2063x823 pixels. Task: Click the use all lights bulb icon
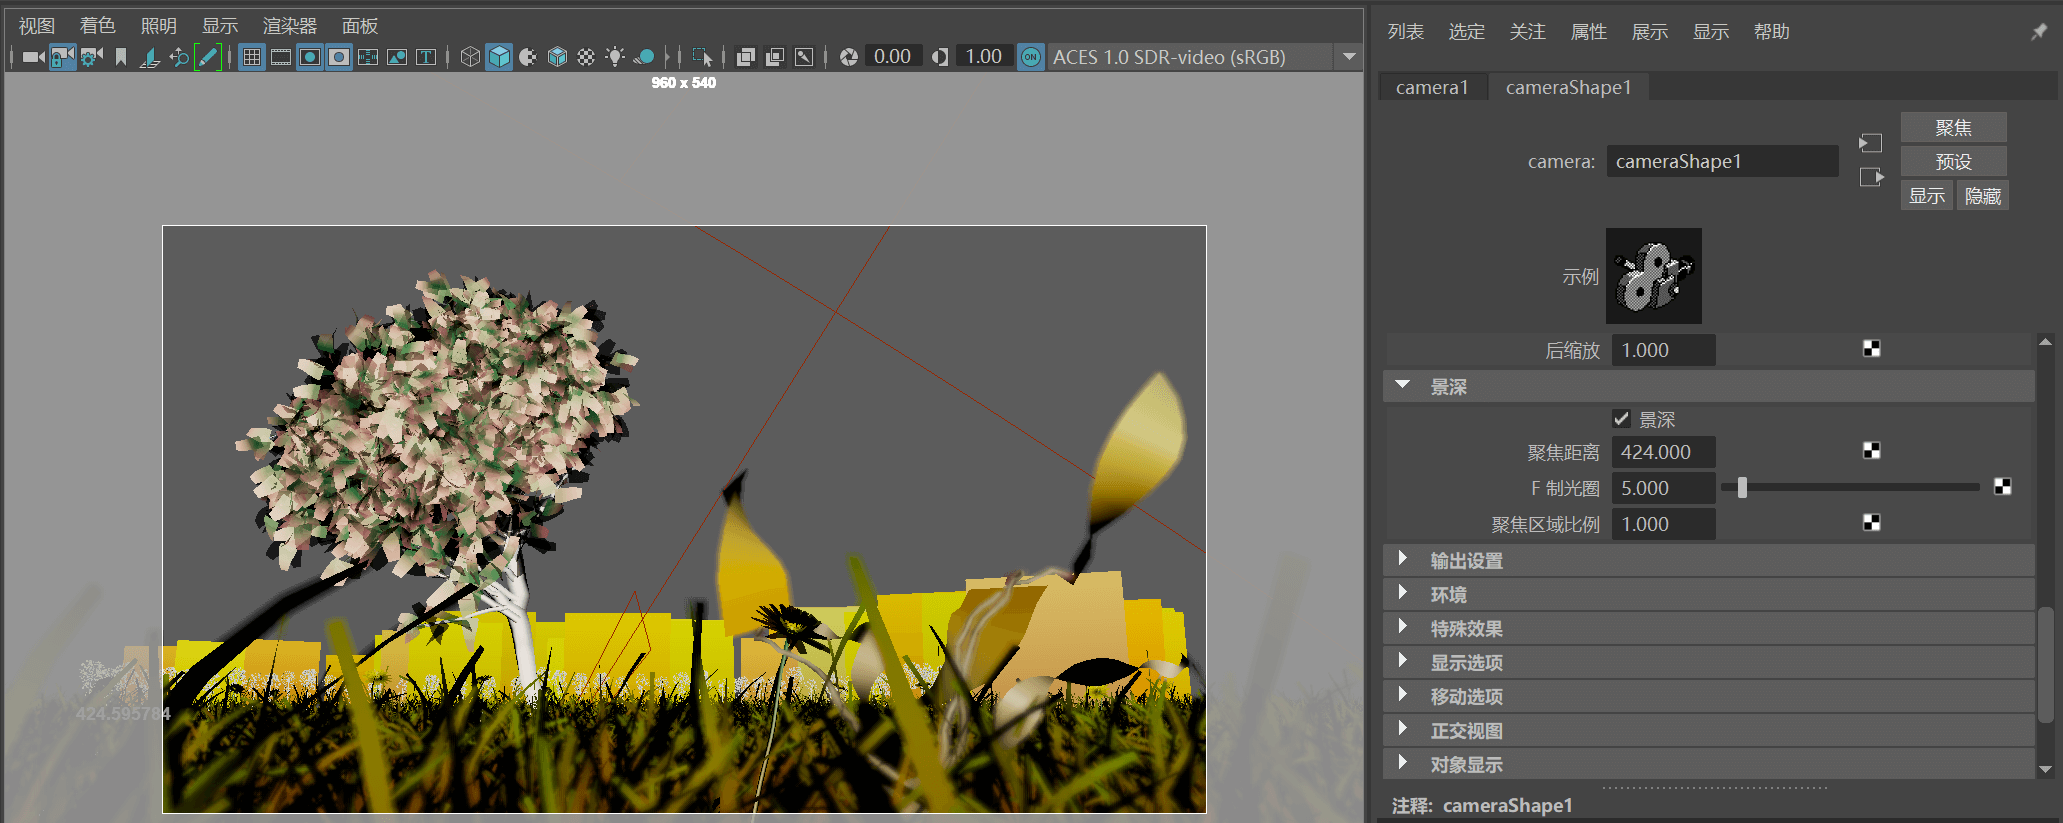pos(615,57)
